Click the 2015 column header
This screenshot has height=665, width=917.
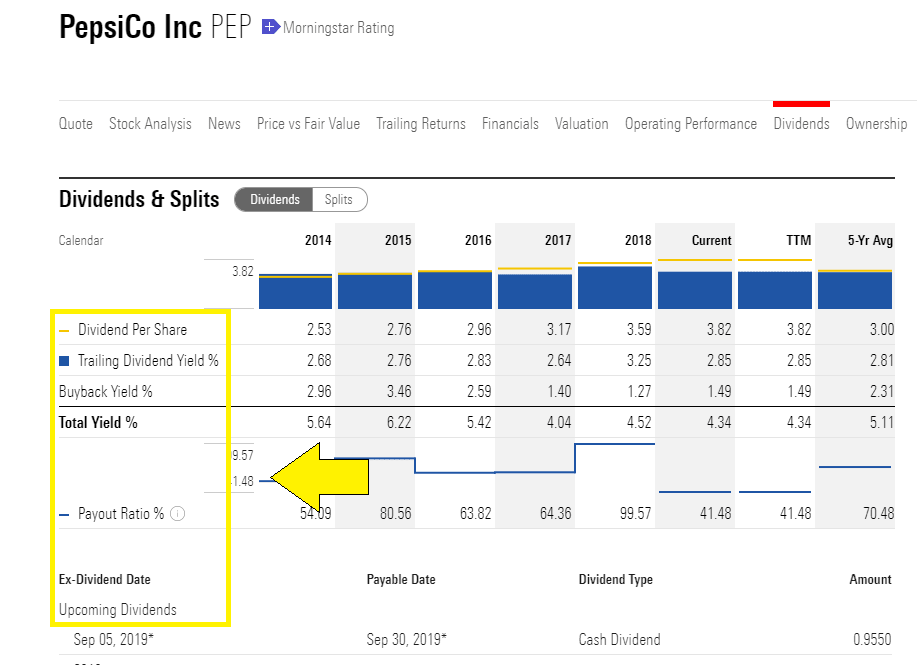(398, 240)
